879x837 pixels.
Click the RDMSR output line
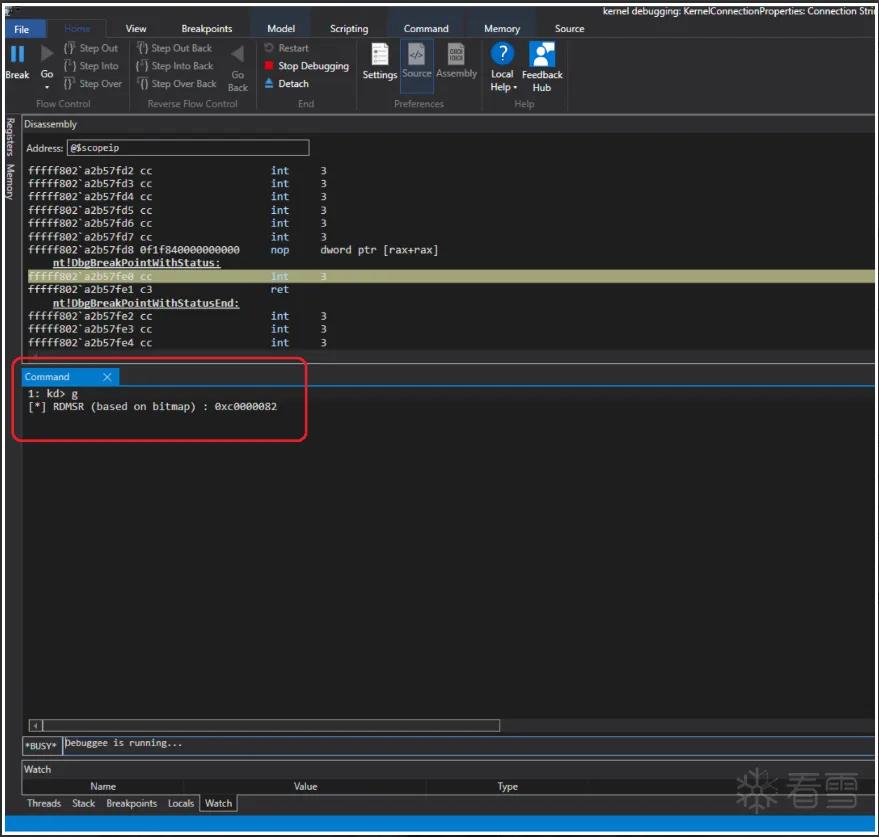[x=152, y=406]
